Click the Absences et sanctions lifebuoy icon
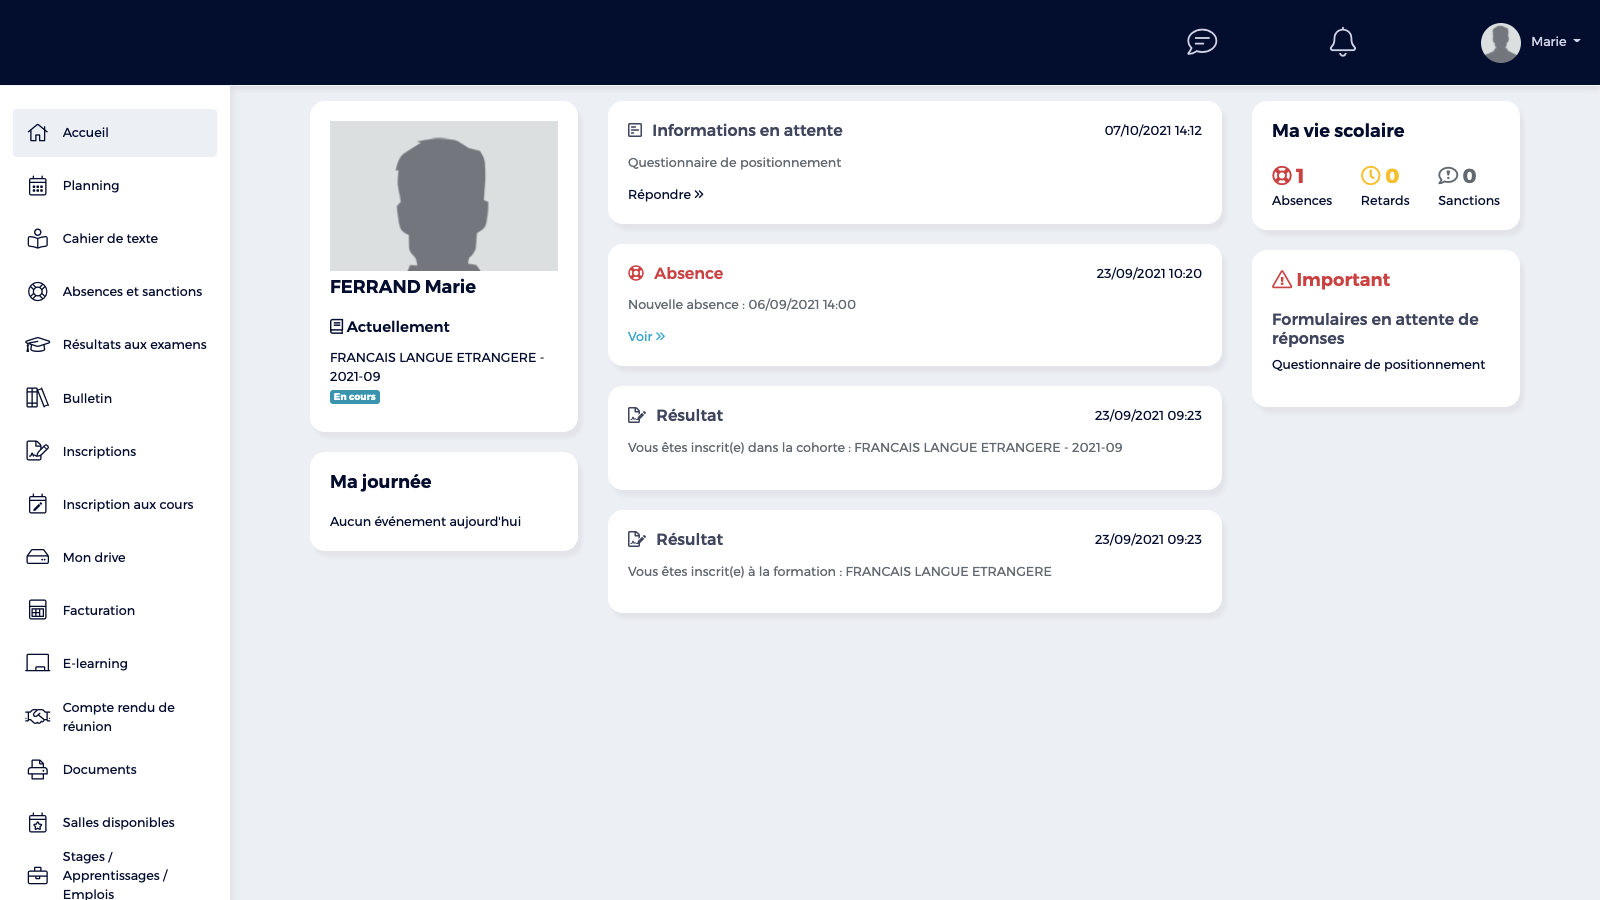This screenshot has height=900, width=1600. click(38, 292)
